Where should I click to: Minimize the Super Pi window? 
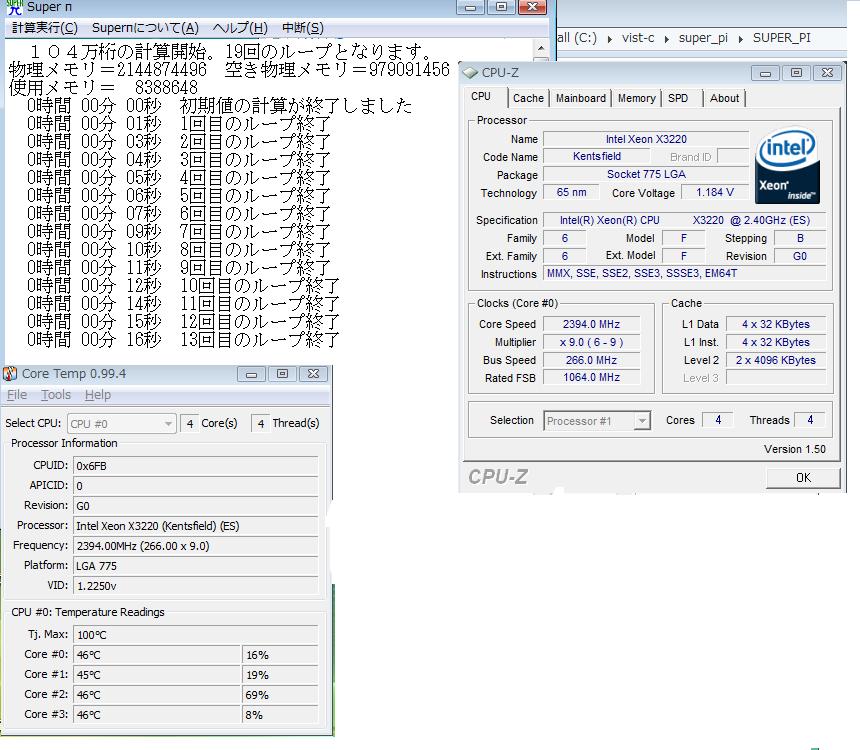tap(471, 7)
